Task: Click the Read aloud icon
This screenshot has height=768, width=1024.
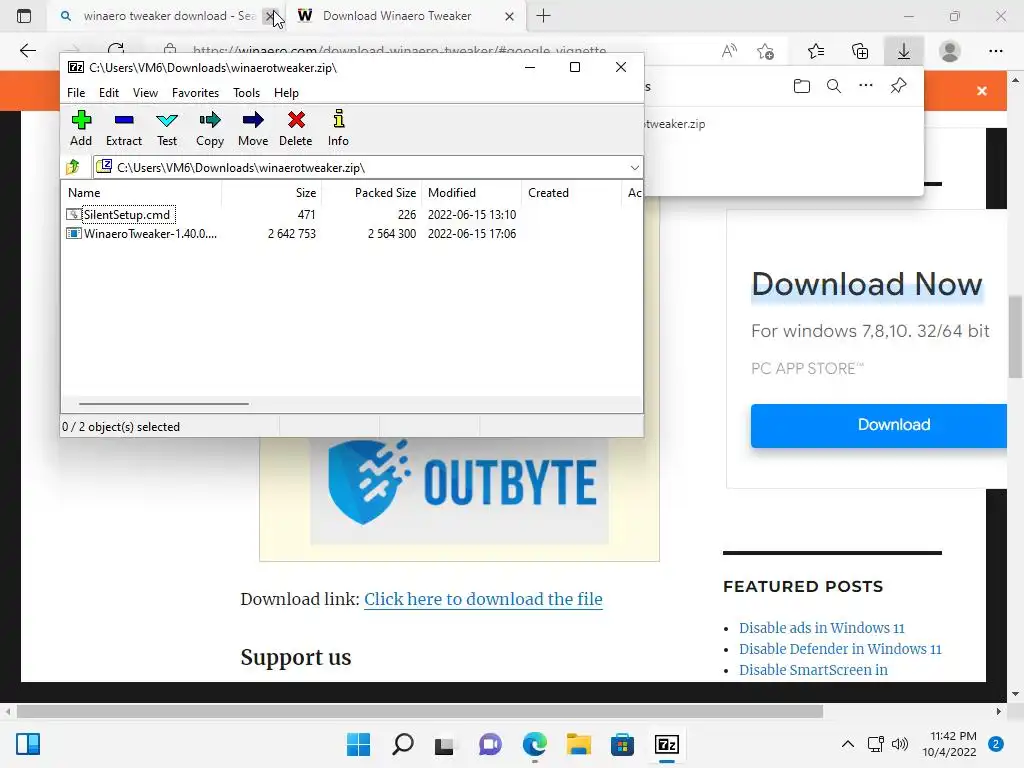Action: (x=729, y=51)
